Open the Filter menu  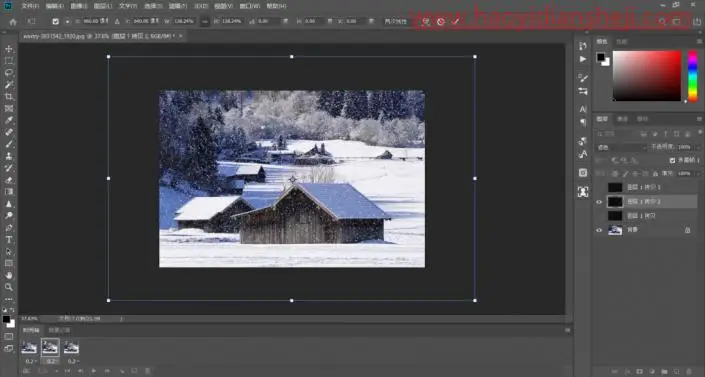tap(177, 6)
